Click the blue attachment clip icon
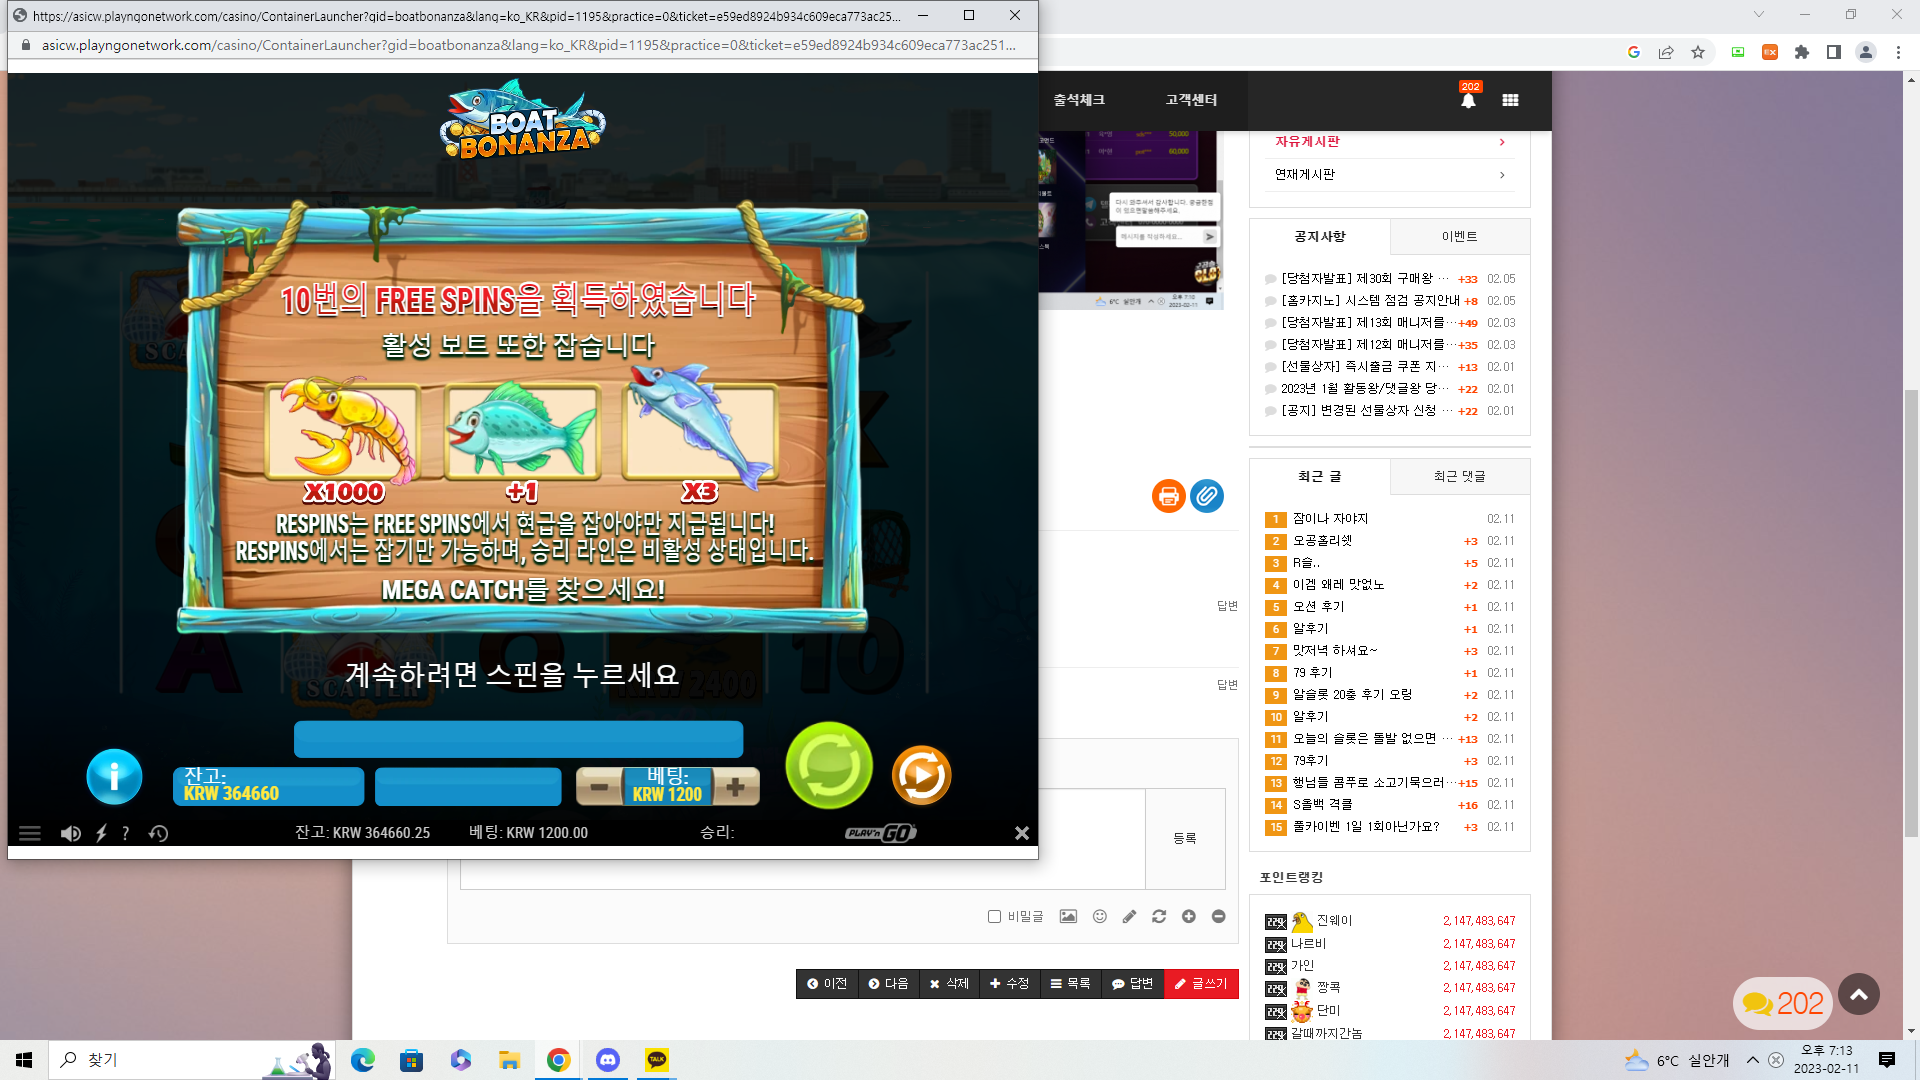 [1206, 496]
